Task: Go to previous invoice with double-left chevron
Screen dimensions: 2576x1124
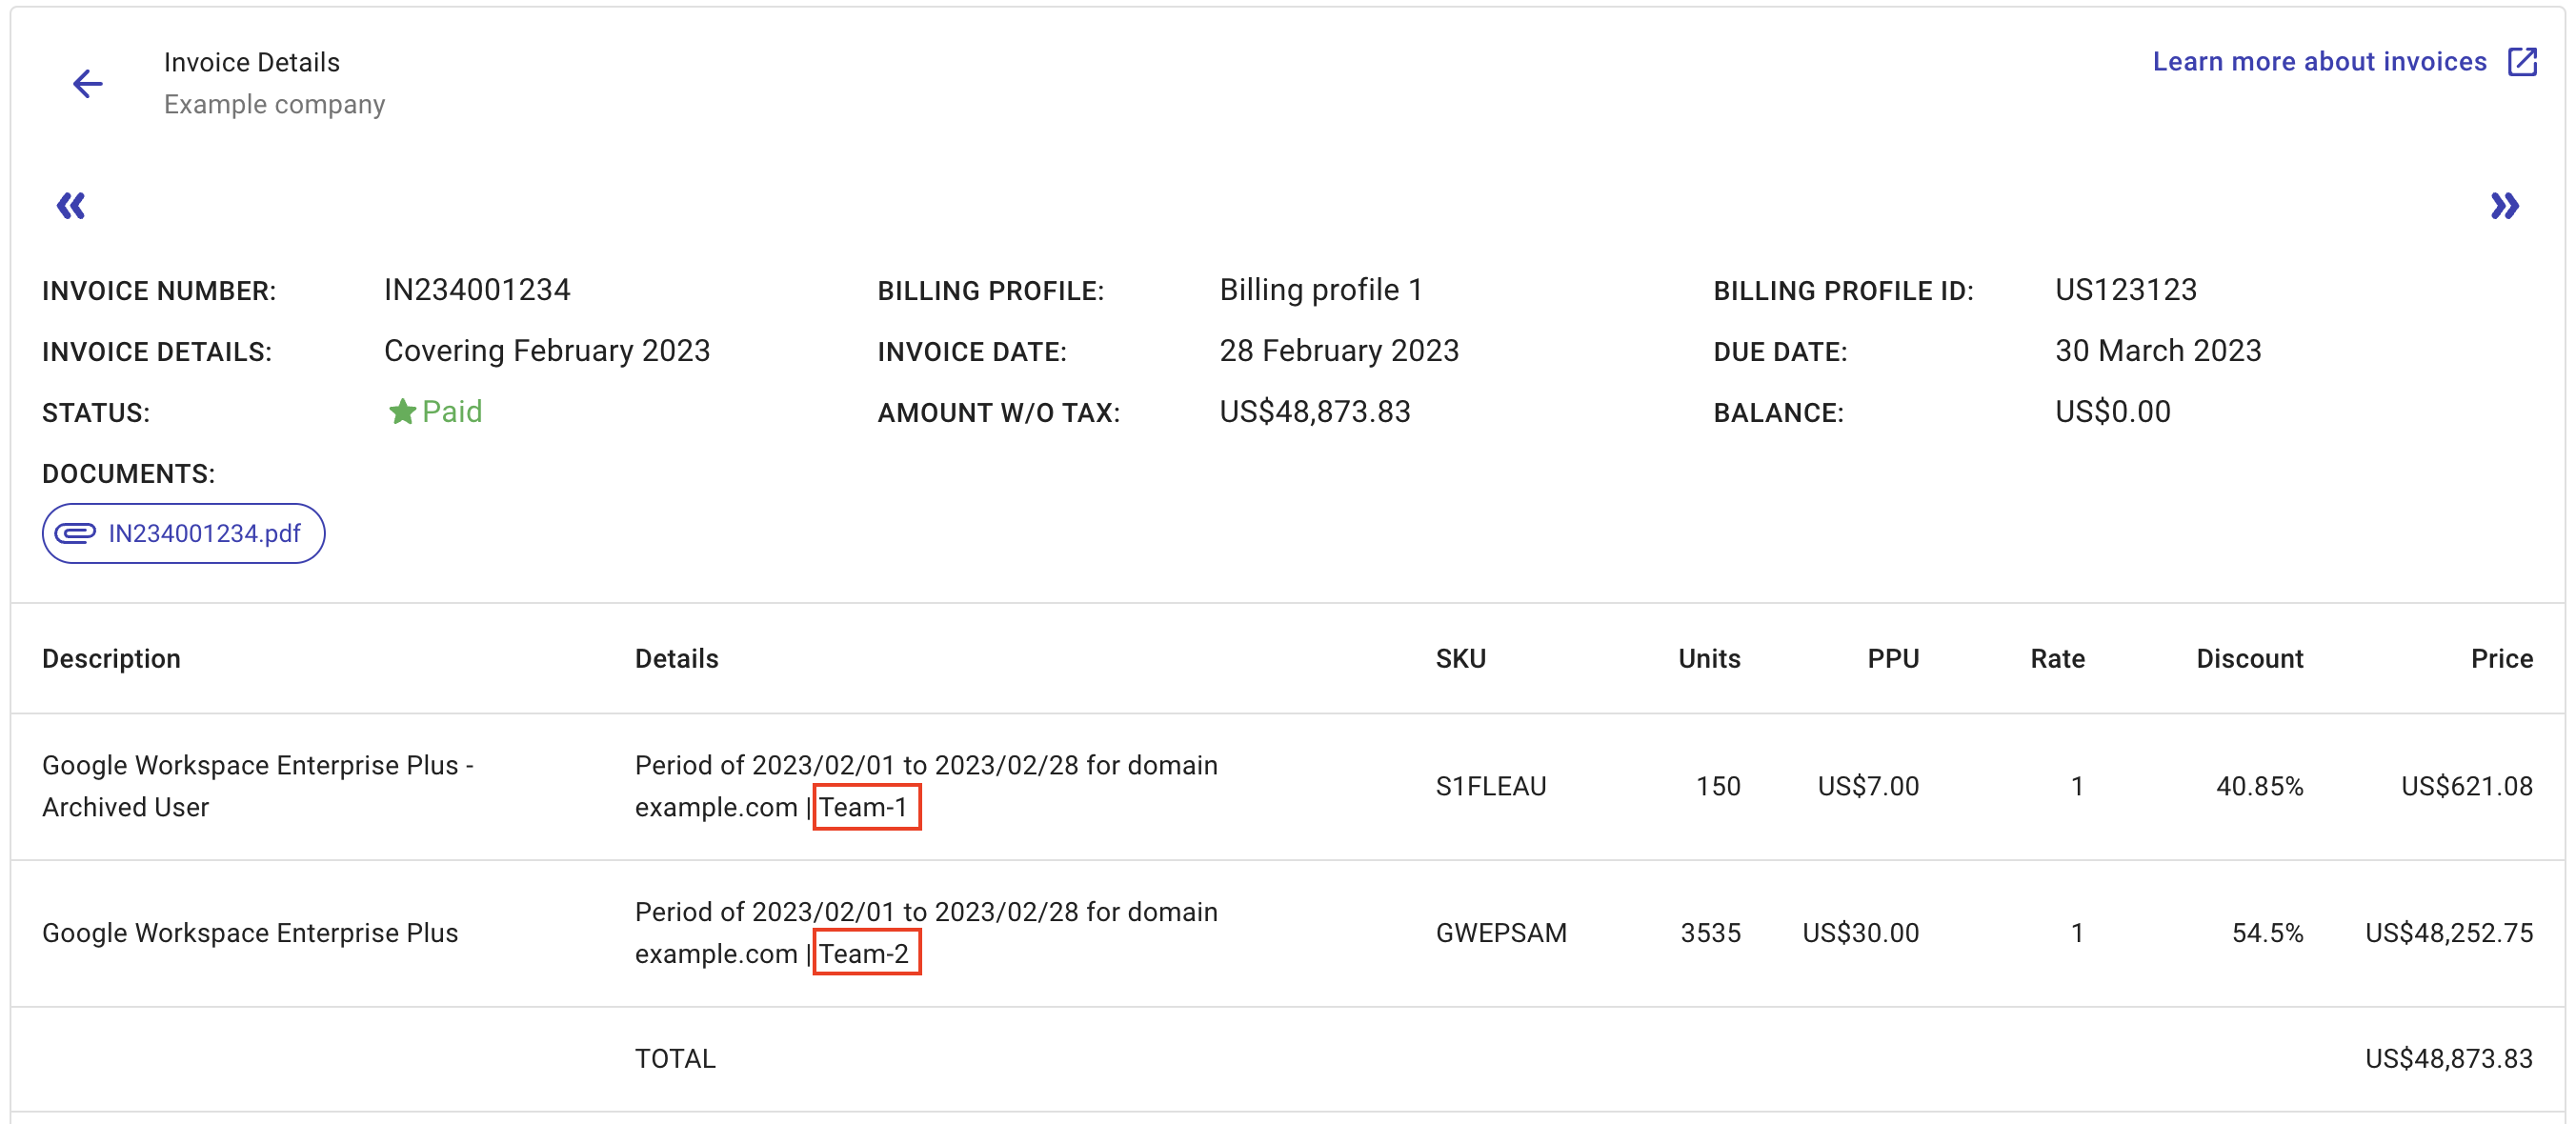Action: tap(71, 206)
